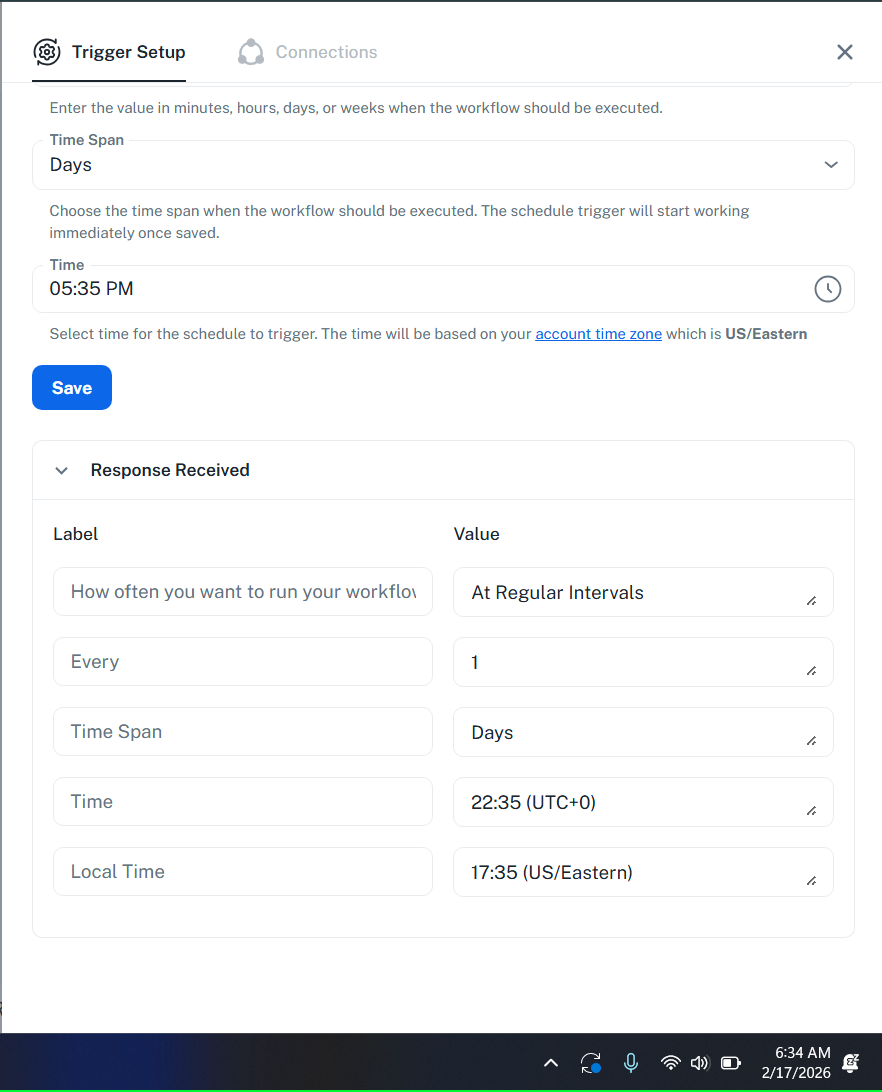
Task: Click the battery status icon
Action: pos(731,1062)
